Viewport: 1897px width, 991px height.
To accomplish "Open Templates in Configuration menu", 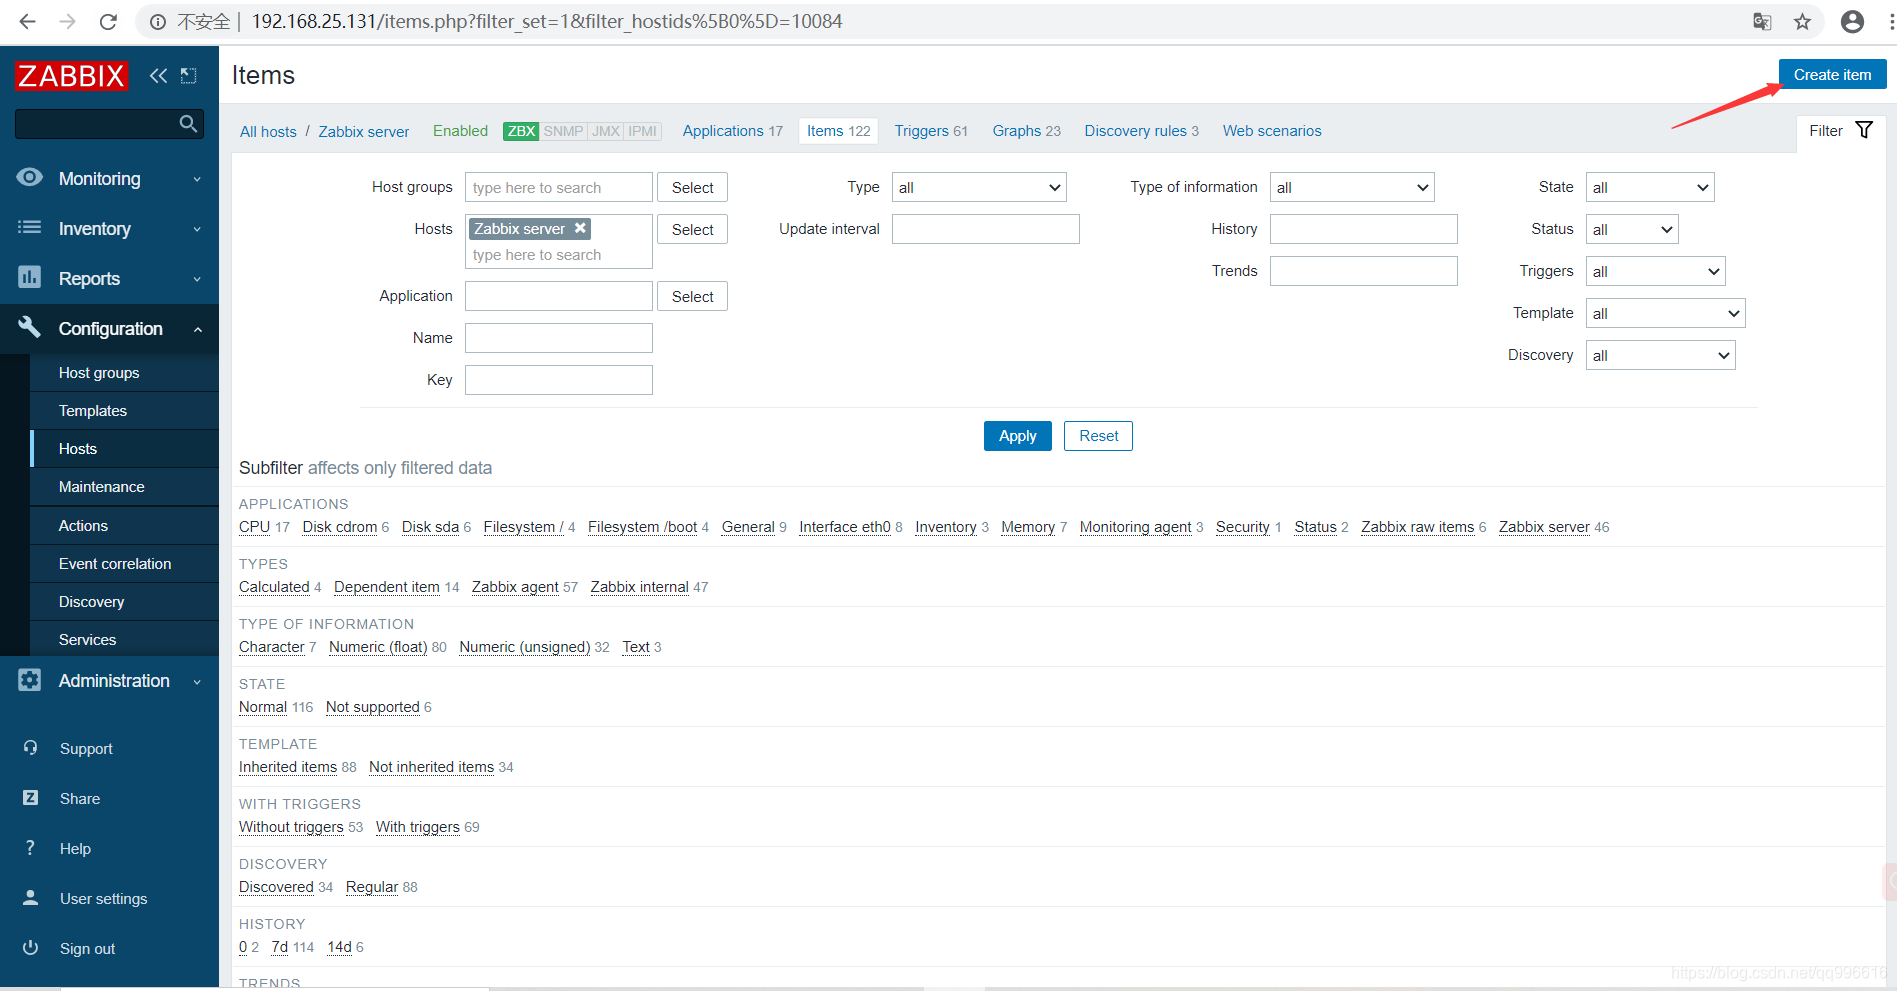I will tap(124, 410).
